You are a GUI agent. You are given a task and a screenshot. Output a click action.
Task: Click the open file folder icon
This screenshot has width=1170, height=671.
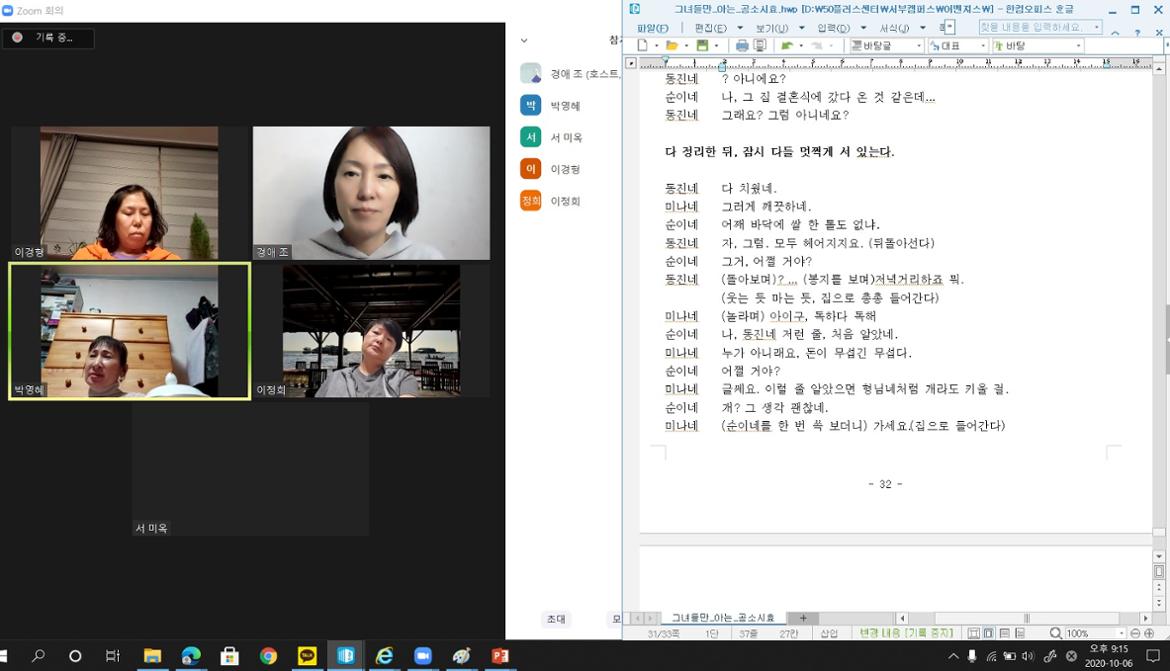pyautogui.click(x=672, y=46)
